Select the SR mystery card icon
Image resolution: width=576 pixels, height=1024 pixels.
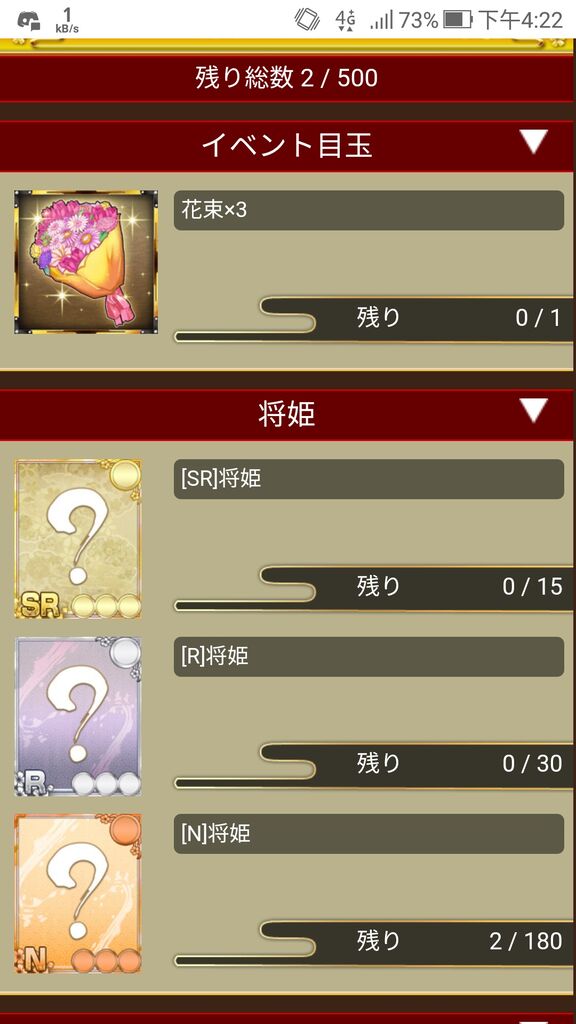(78, 539)
